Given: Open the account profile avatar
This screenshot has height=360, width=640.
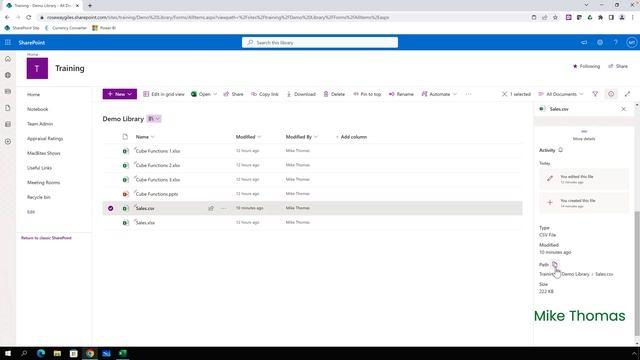Looking at the screenshot, I should coord(631,42).
